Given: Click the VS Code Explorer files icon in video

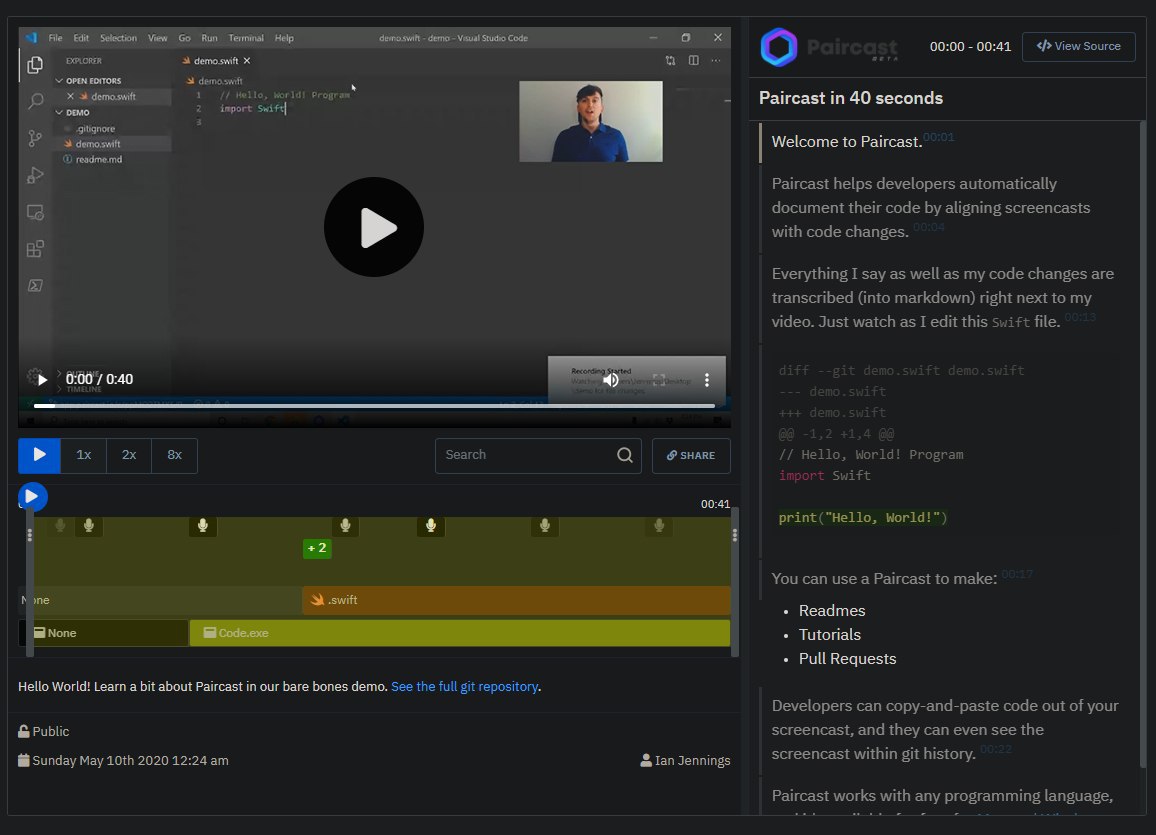Looking at the screenshot, I should (35, 65).
